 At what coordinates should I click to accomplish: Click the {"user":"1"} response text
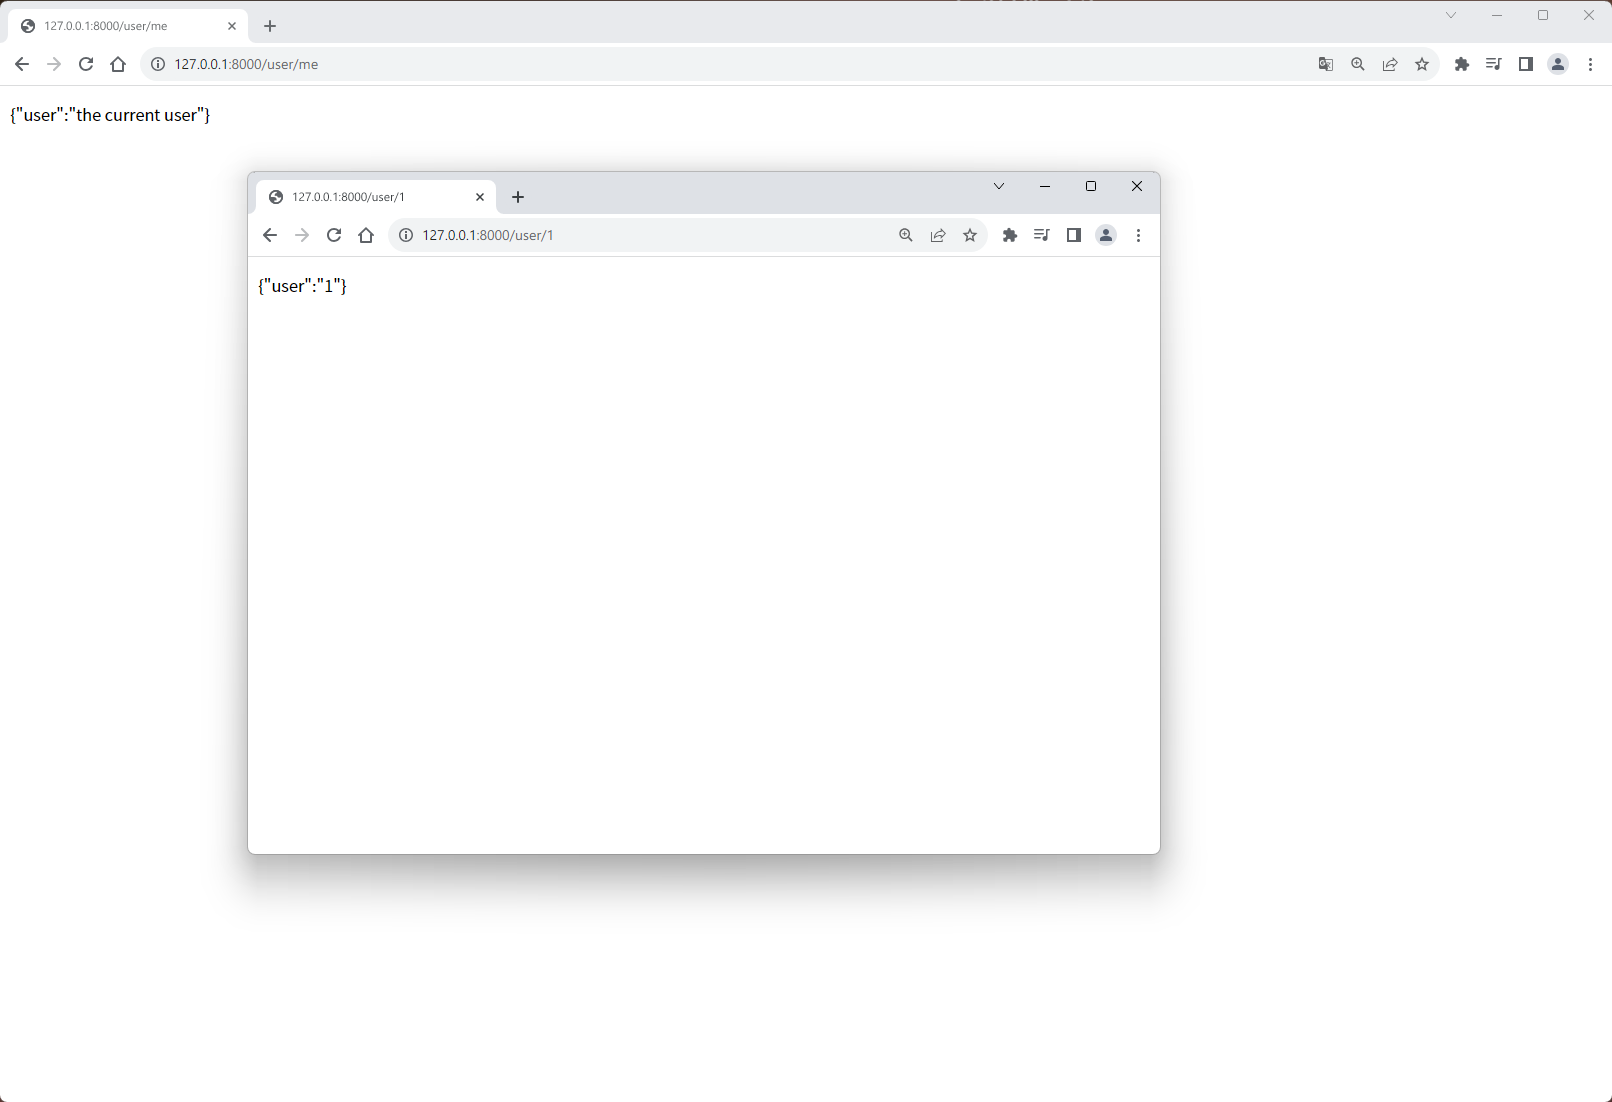coord(302,286)
